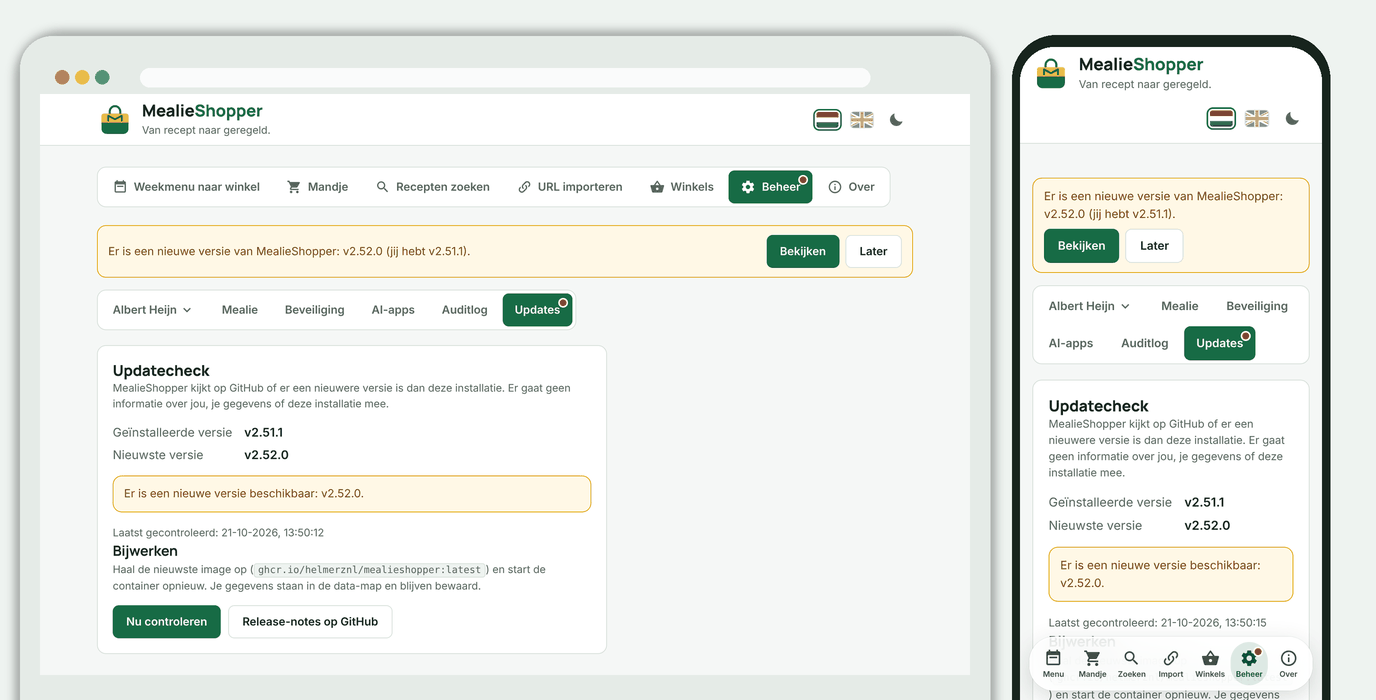This screenshot has width=1376, height=700.
Task: Tap Winkels basket icon in mobile bottom bar
Action: (1210, 663)
